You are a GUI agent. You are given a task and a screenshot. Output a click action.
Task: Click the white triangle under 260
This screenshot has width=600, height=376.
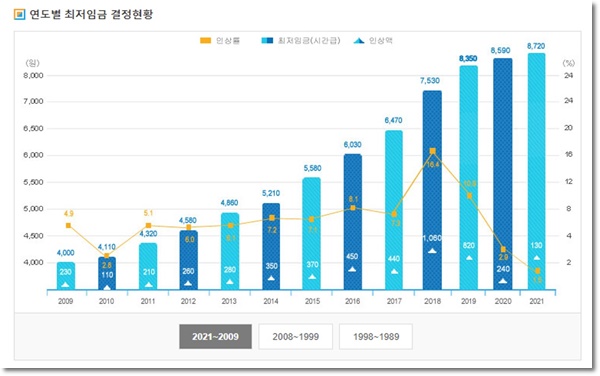pyautogui.click(x=188, y=283)
